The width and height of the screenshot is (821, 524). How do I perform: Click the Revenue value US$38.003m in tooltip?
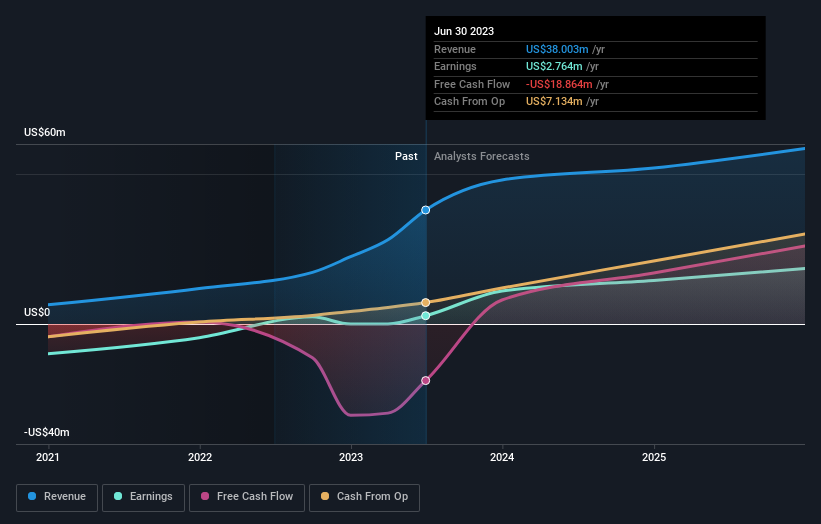click(x=557, y=49)
